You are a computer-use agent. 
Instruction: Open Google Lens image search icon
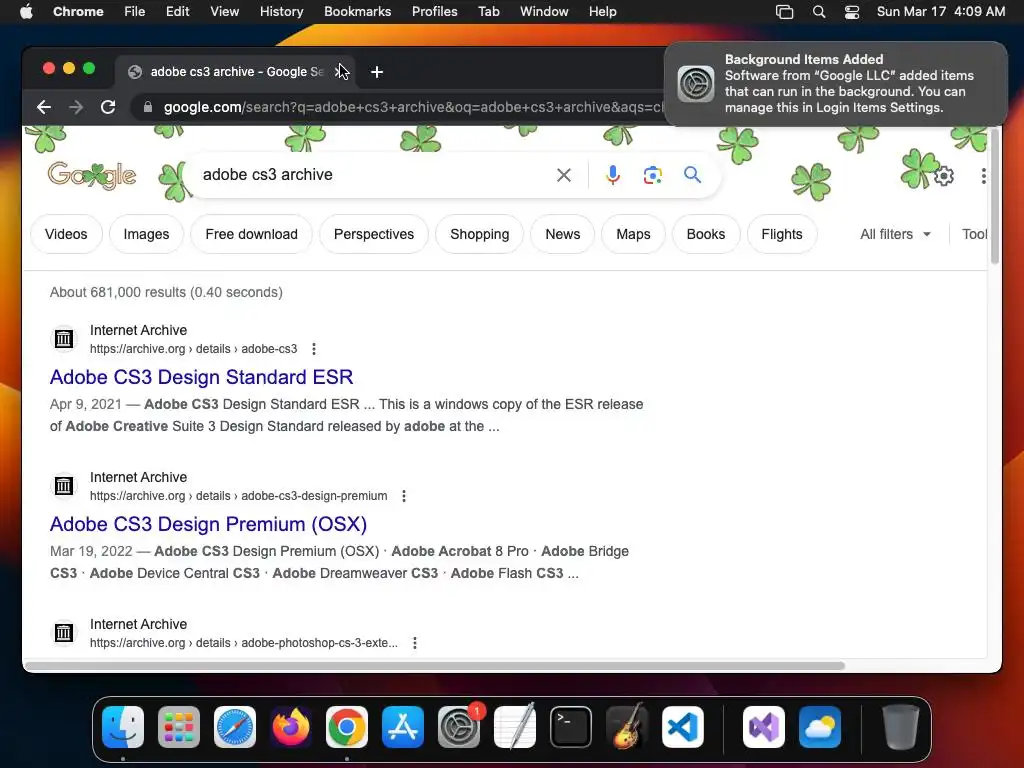pyautogui.click(x=652, y=175)
